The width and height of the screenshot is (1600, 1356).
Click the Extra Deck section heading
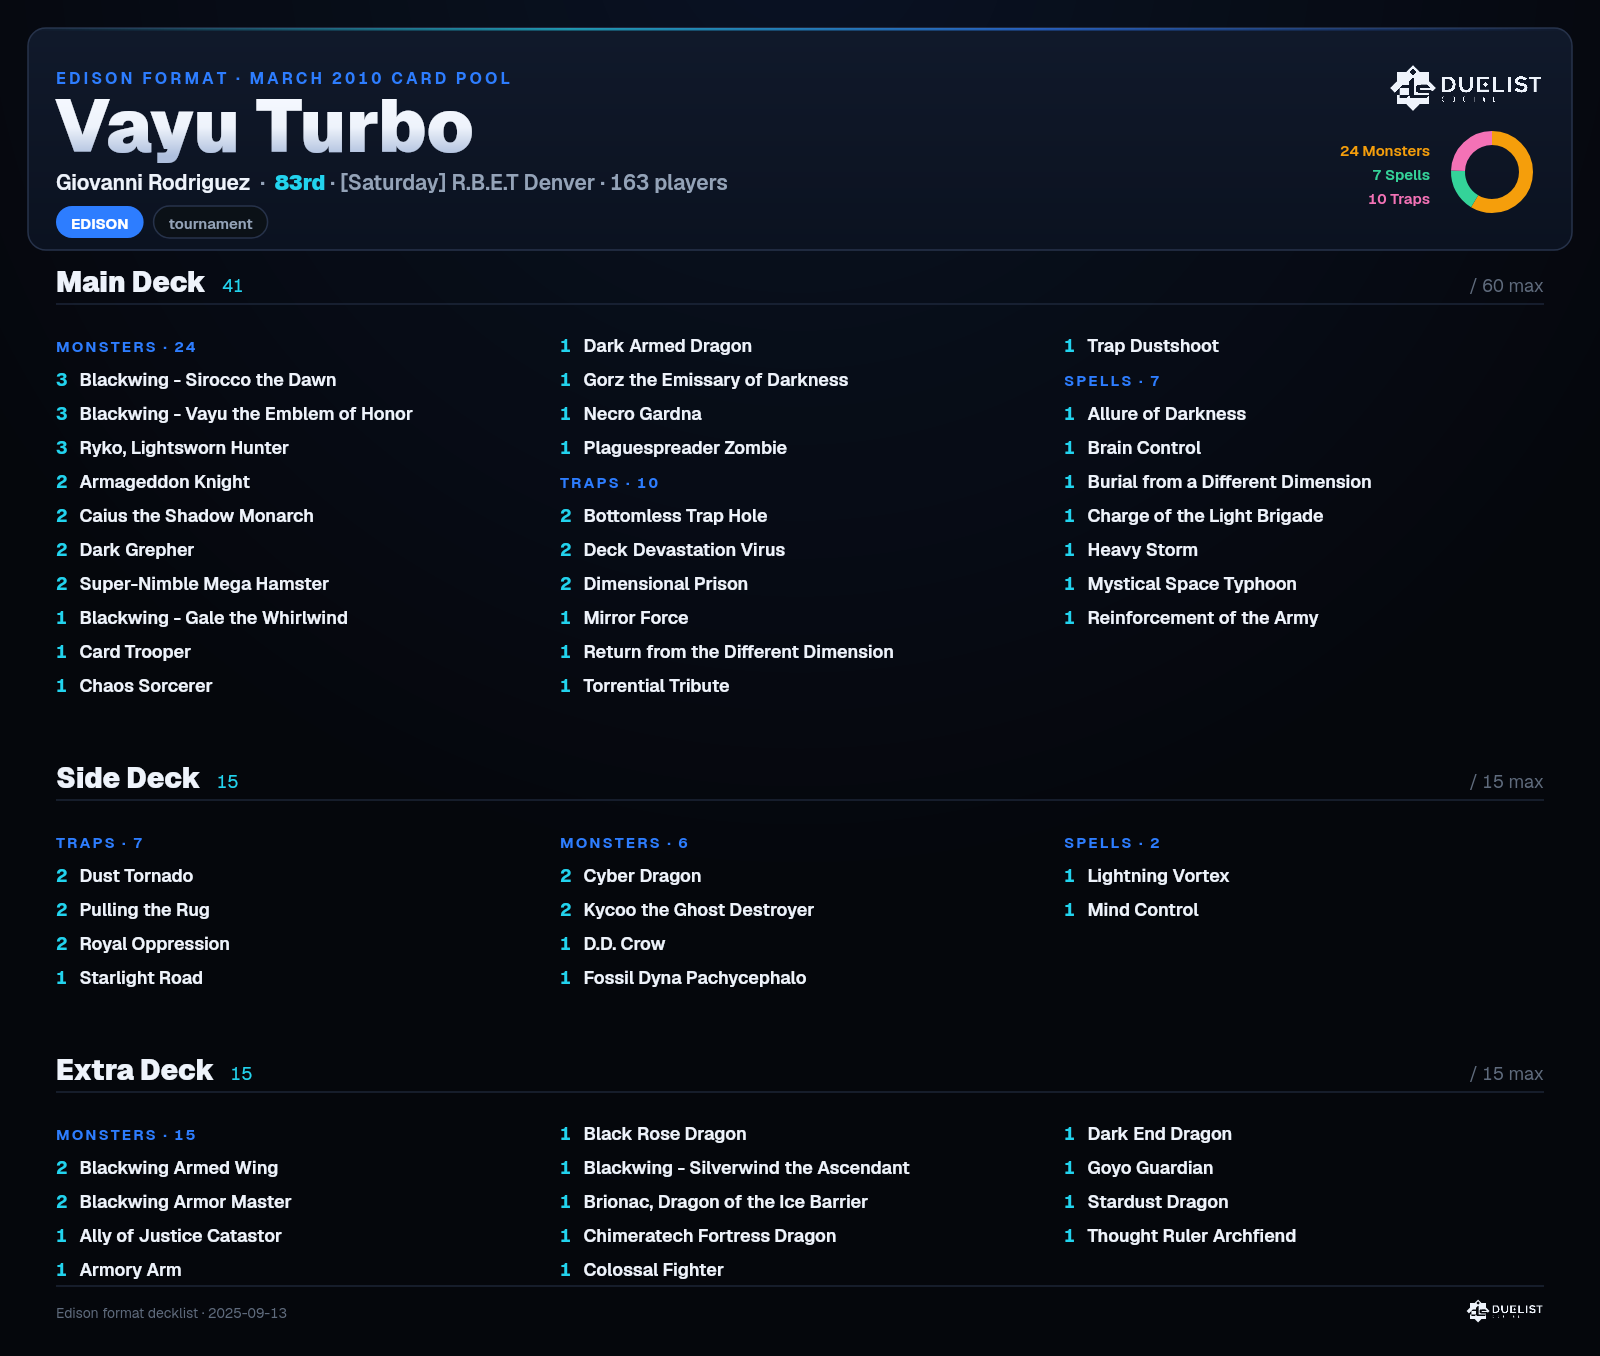[x=134, y=1070]
